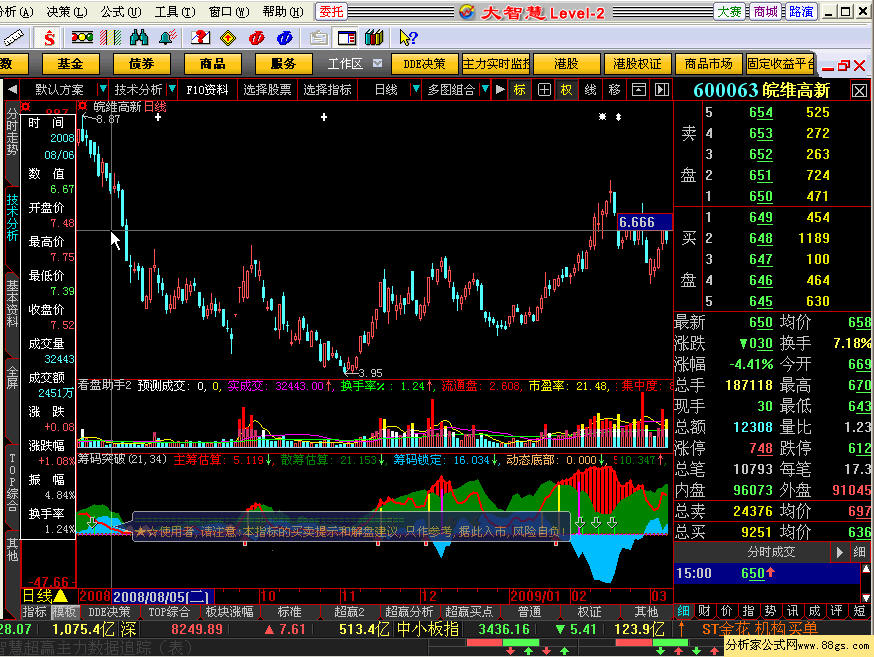This screenshot has width=874, height=657.
Task: Open the 公式(U) menu
Action: 121,11
